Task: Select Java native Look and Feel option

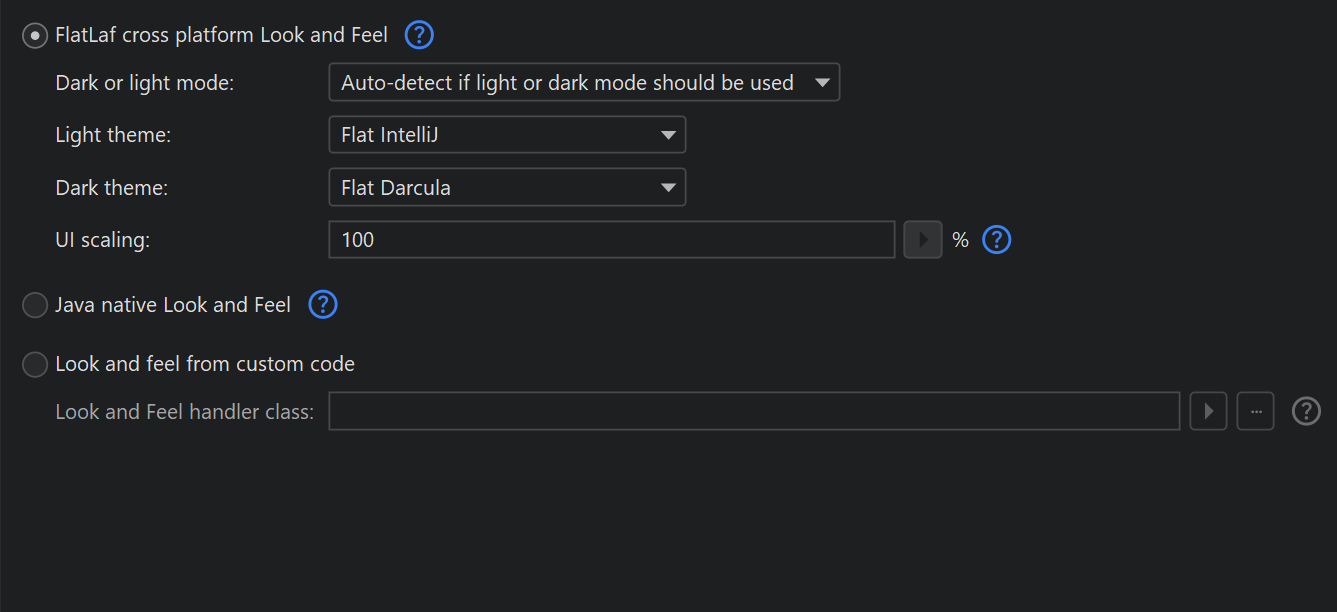Action: coord(35,305)
